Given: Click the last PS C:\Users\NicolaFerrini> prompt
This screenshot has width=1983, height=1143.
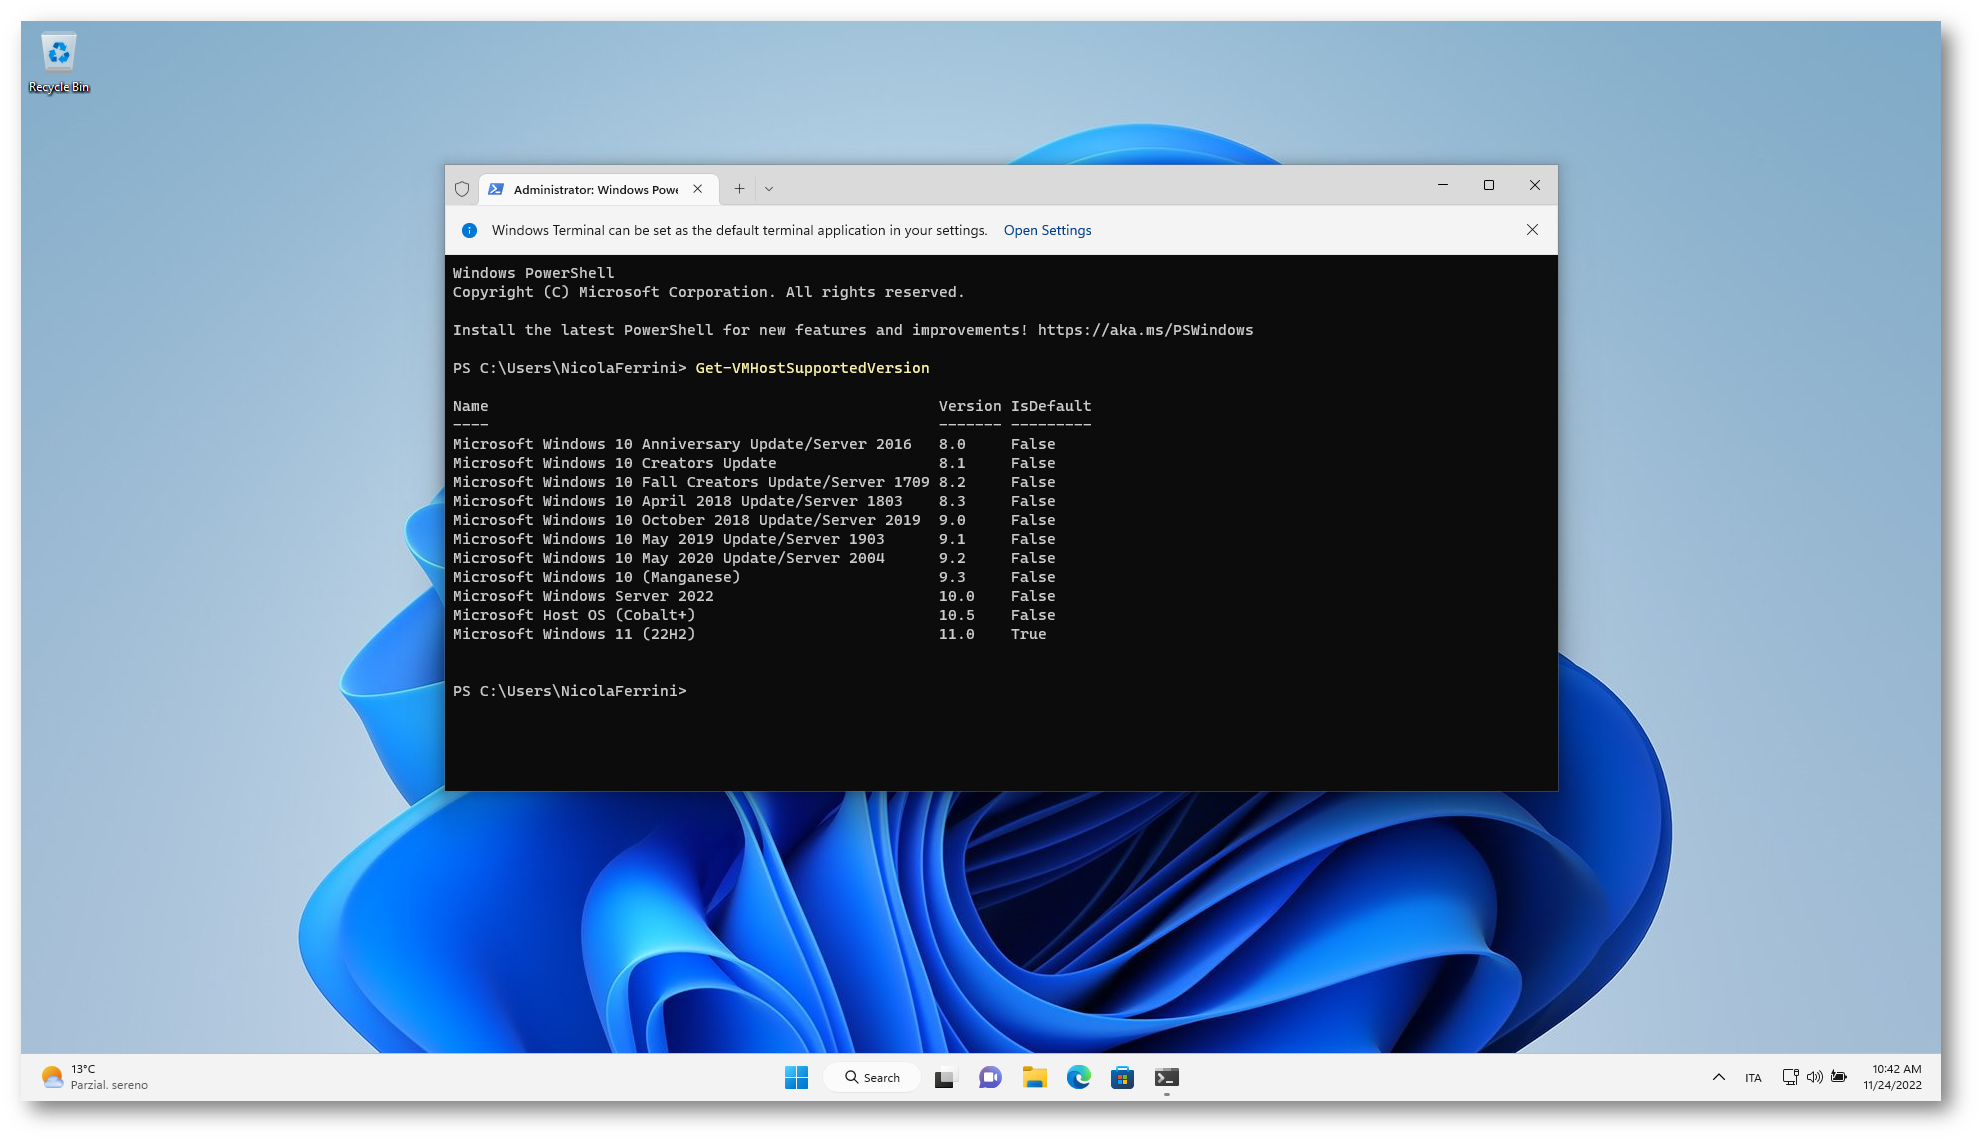Looking at the screenshot, I should coord(570,691).
